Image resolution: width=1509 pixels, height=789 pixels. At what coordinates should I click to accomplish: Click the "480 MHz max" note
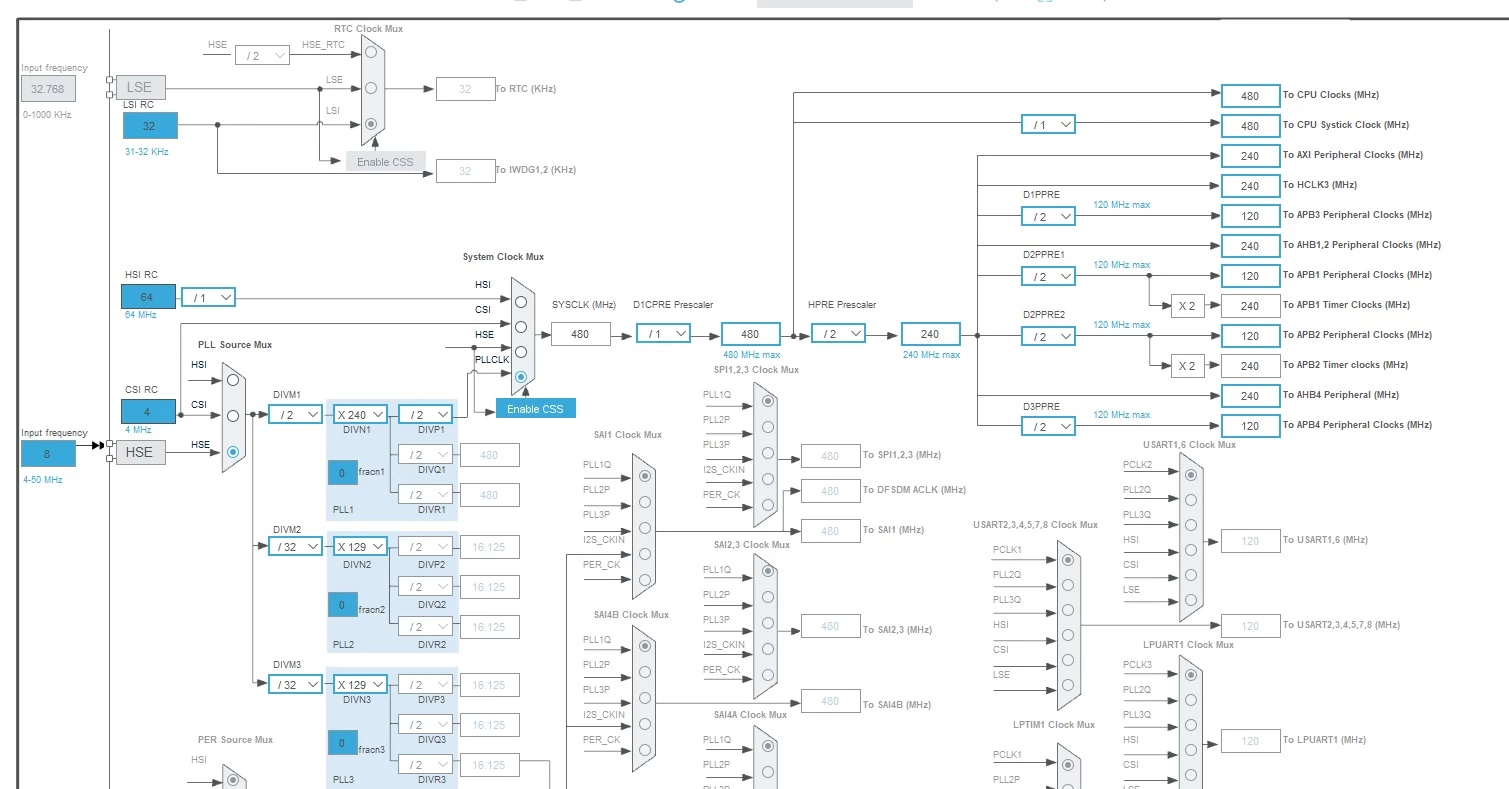[750, 354]
